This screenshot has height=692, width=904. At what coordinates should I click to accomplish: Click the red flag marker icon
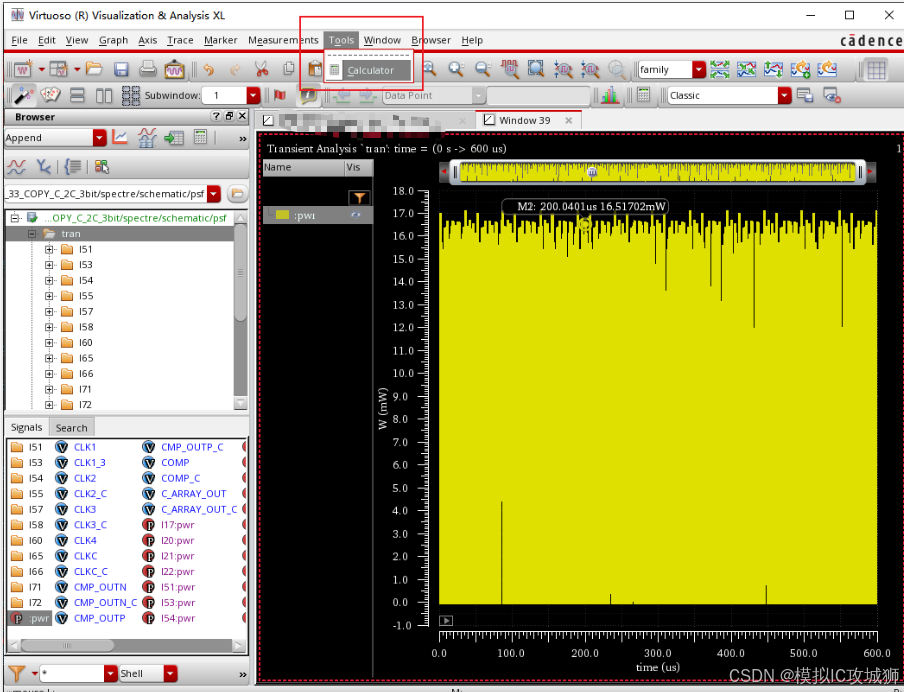(280, 95)
